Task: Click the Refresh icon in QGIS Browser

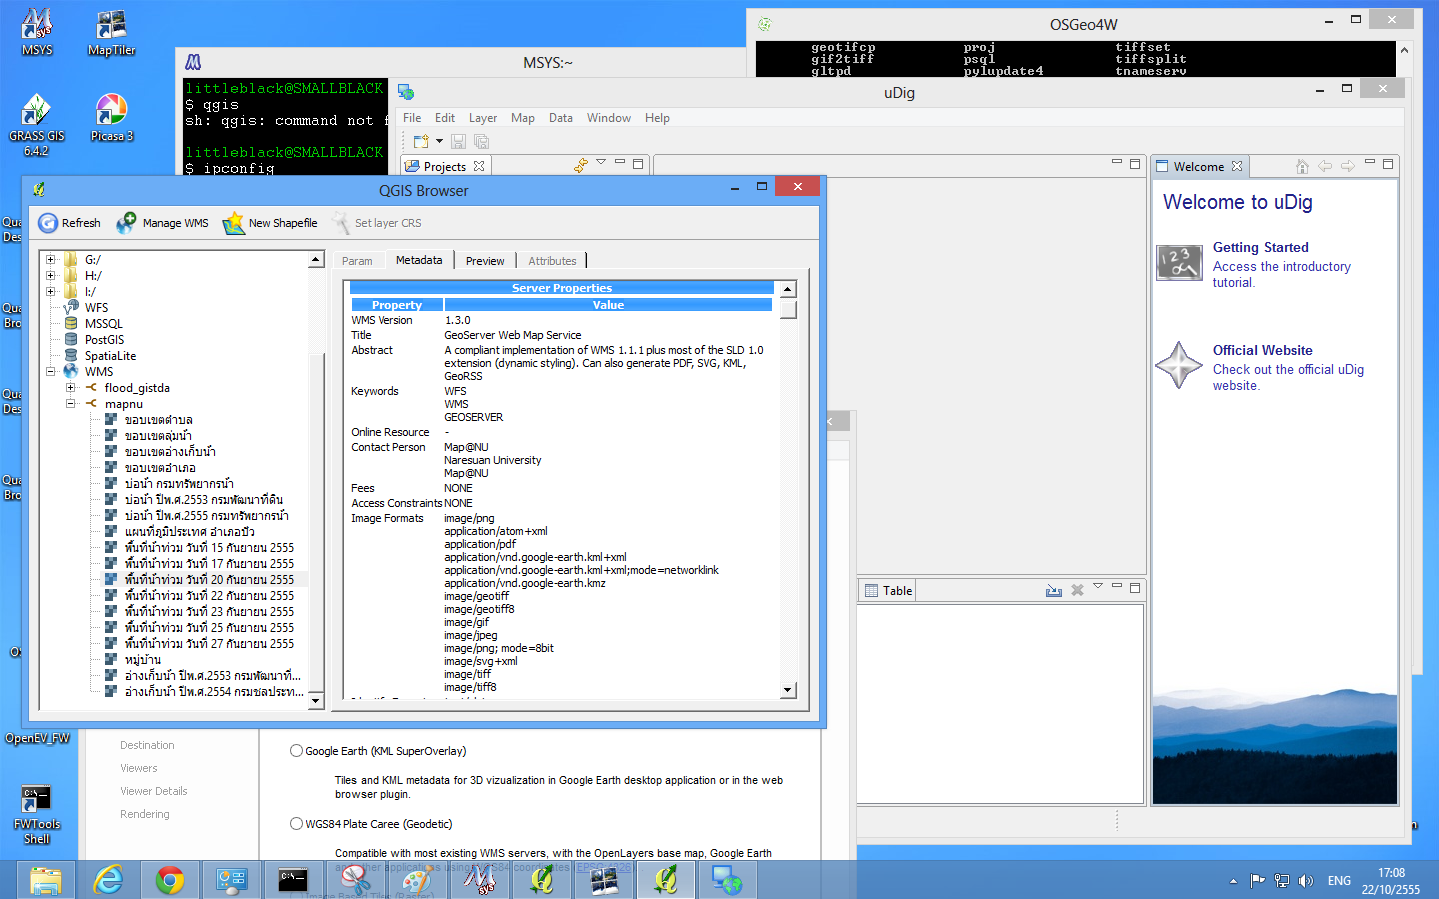Action: [48, 223]
